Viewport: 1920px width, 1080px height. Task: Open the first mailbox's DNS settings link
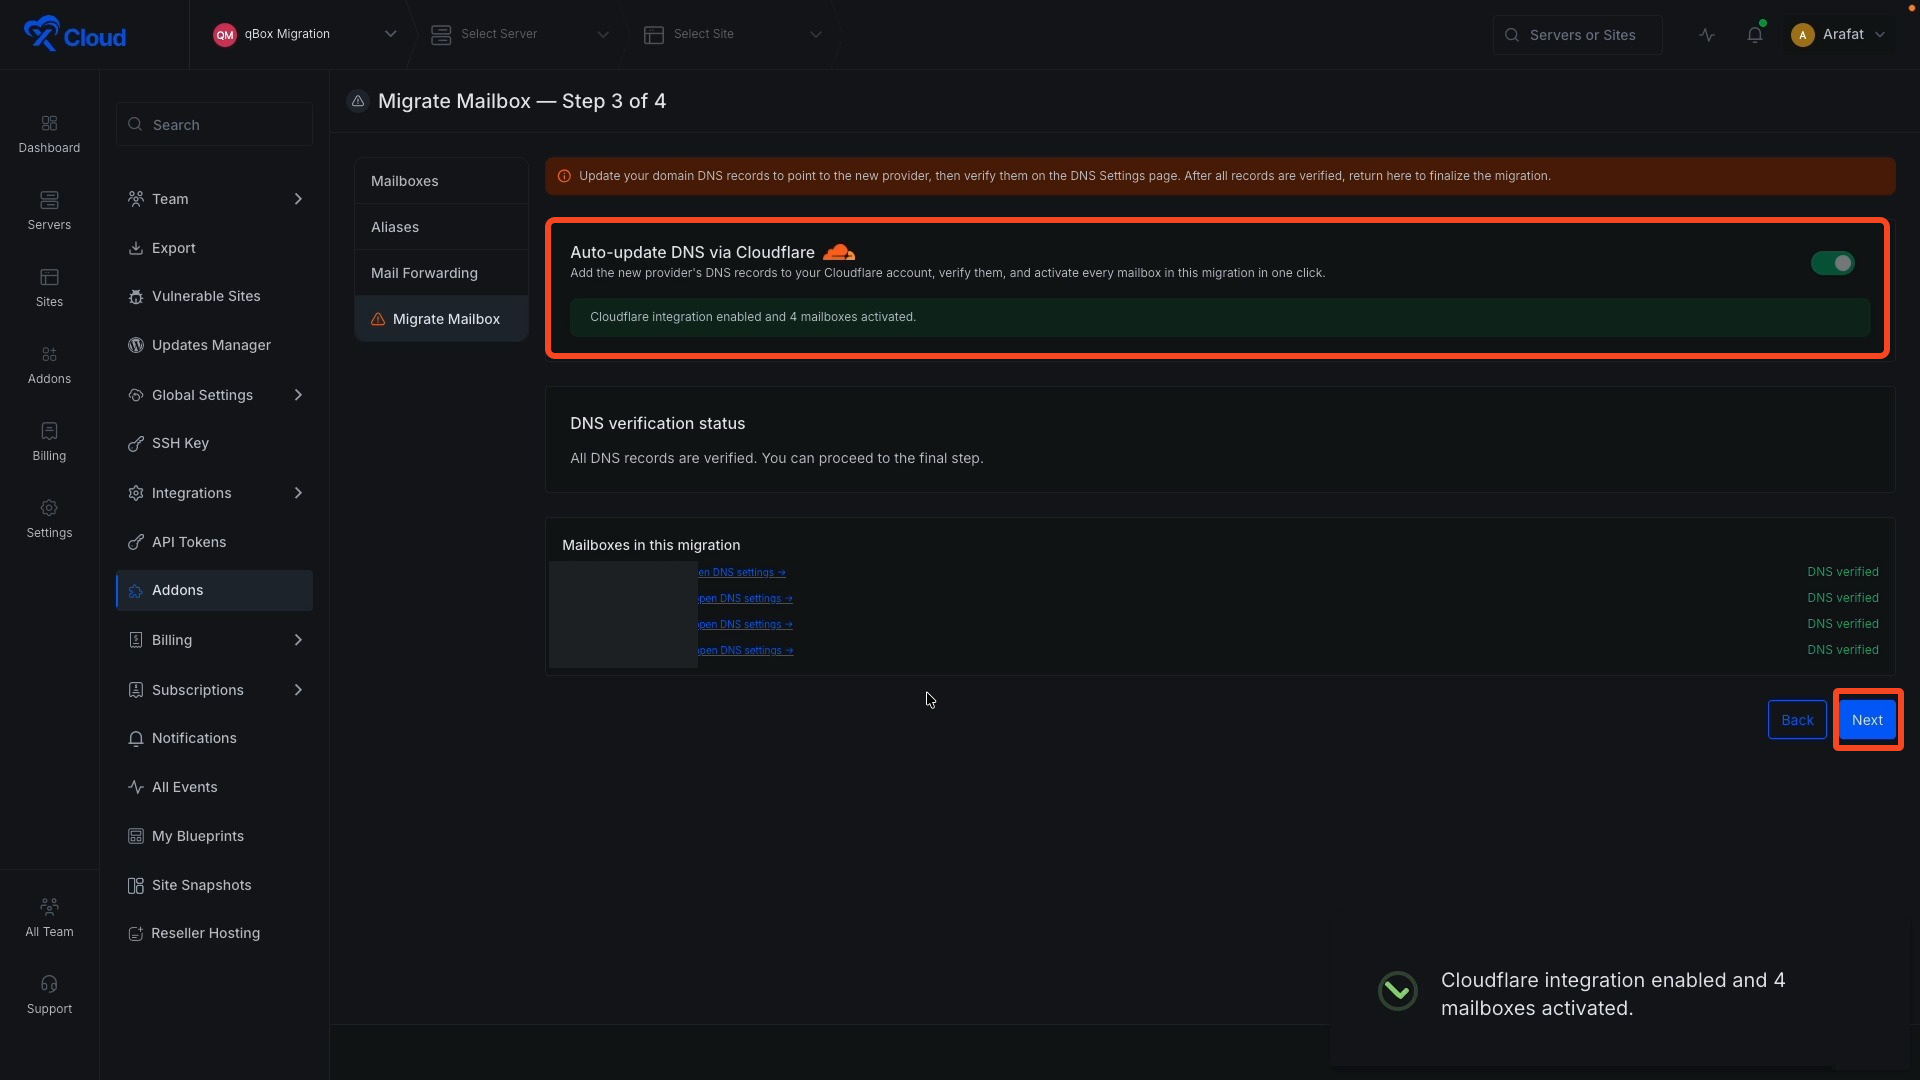741,573
